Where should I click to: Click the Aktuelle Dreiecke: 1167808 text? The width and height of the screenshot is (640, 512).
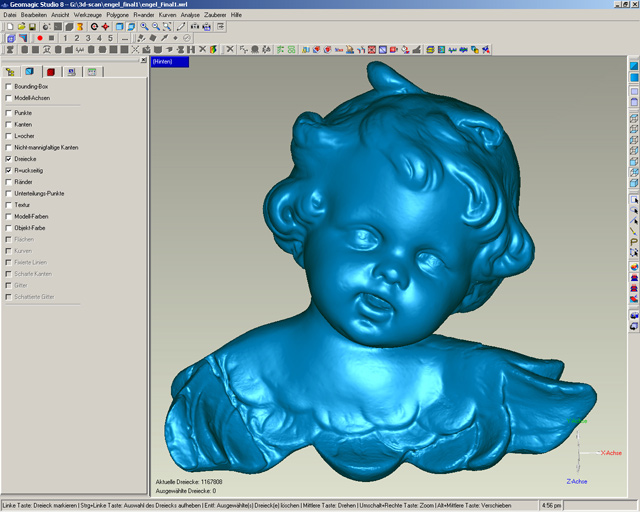tap(189, 482)
